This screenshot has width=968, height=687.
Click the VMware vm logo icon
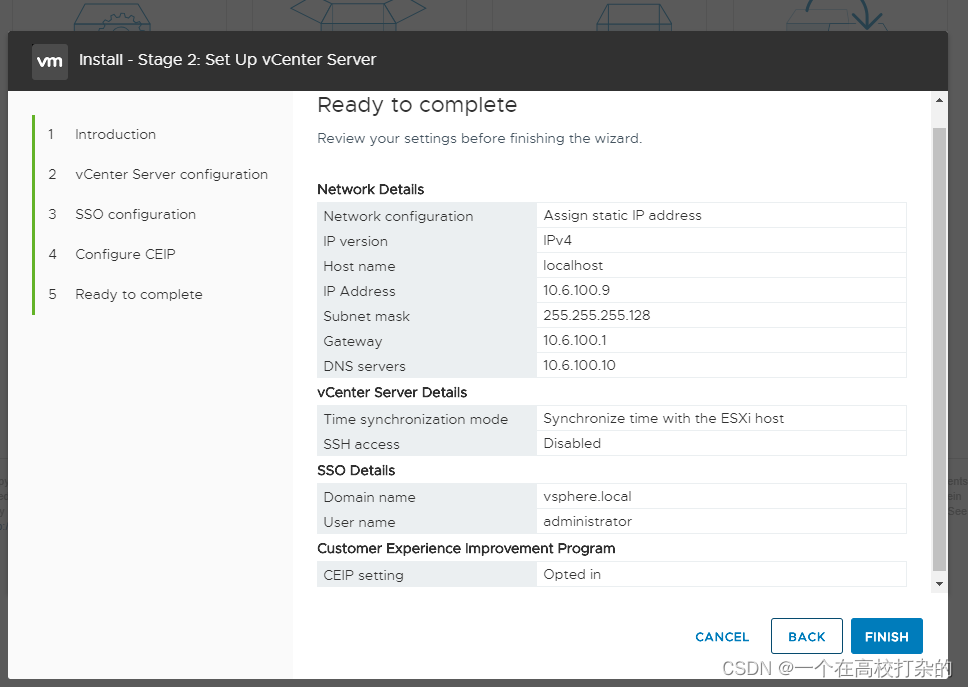[x=49, y=60]
